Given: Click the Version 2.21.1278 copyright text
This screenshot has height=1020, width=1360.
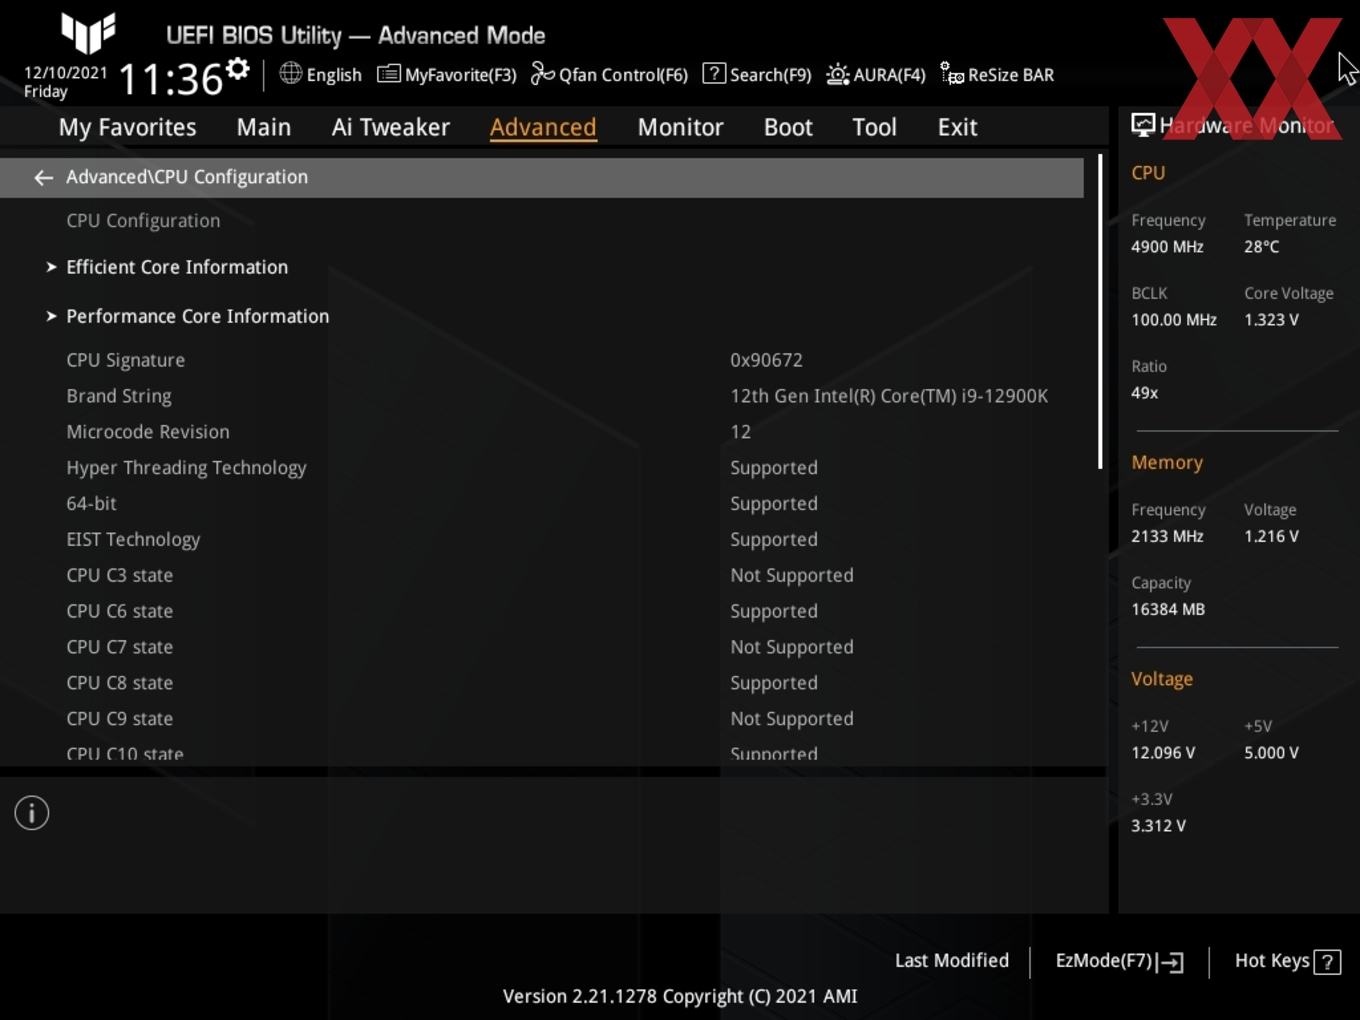Looking at the screenshot, I should pyautogui.click(x=680, y=996).
